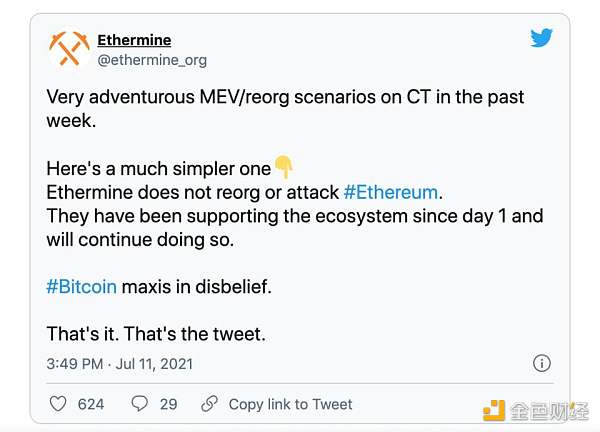Click the Ethermine pickaxe avatar
Image resolution: width=600 pixels, height=432 pixels.
(x=68, y=49)
